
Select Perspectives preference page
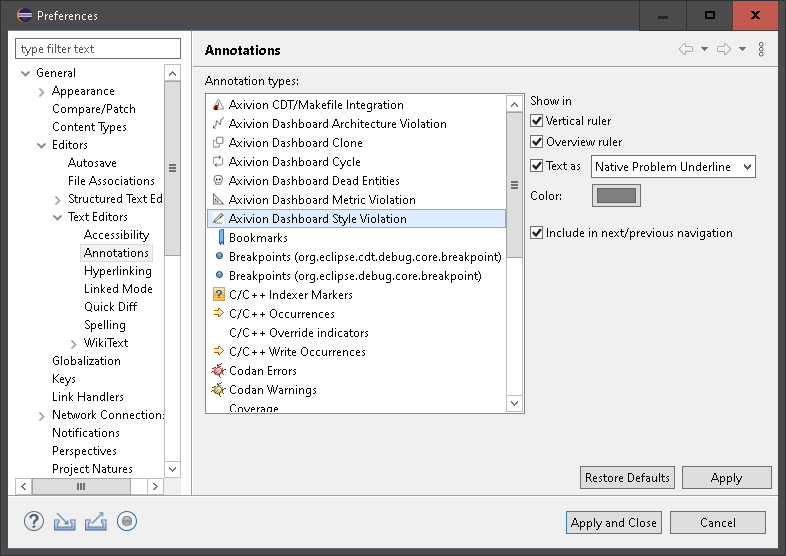[x=84, y=451]
